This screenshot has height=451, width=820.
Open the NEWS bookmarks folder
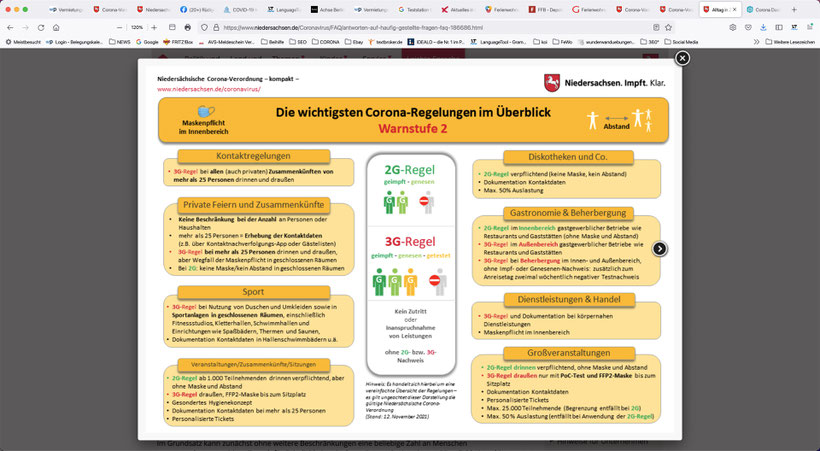coord(120,42)
